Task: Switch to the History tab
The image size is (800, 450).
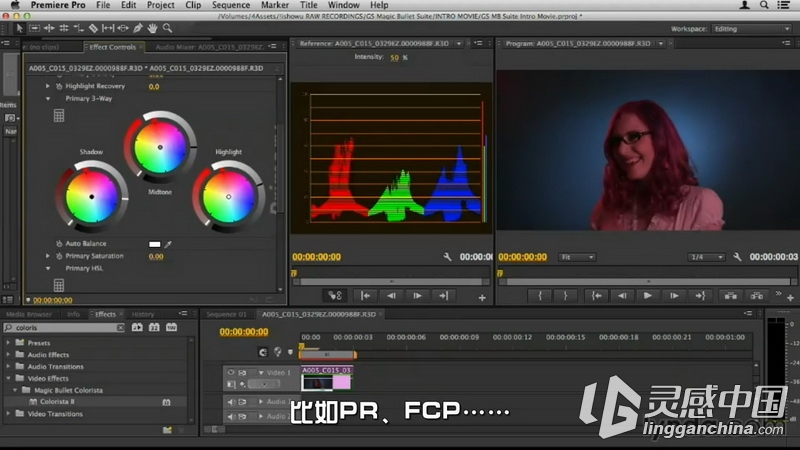Action: pyautogui.click(x=143, y=314)
